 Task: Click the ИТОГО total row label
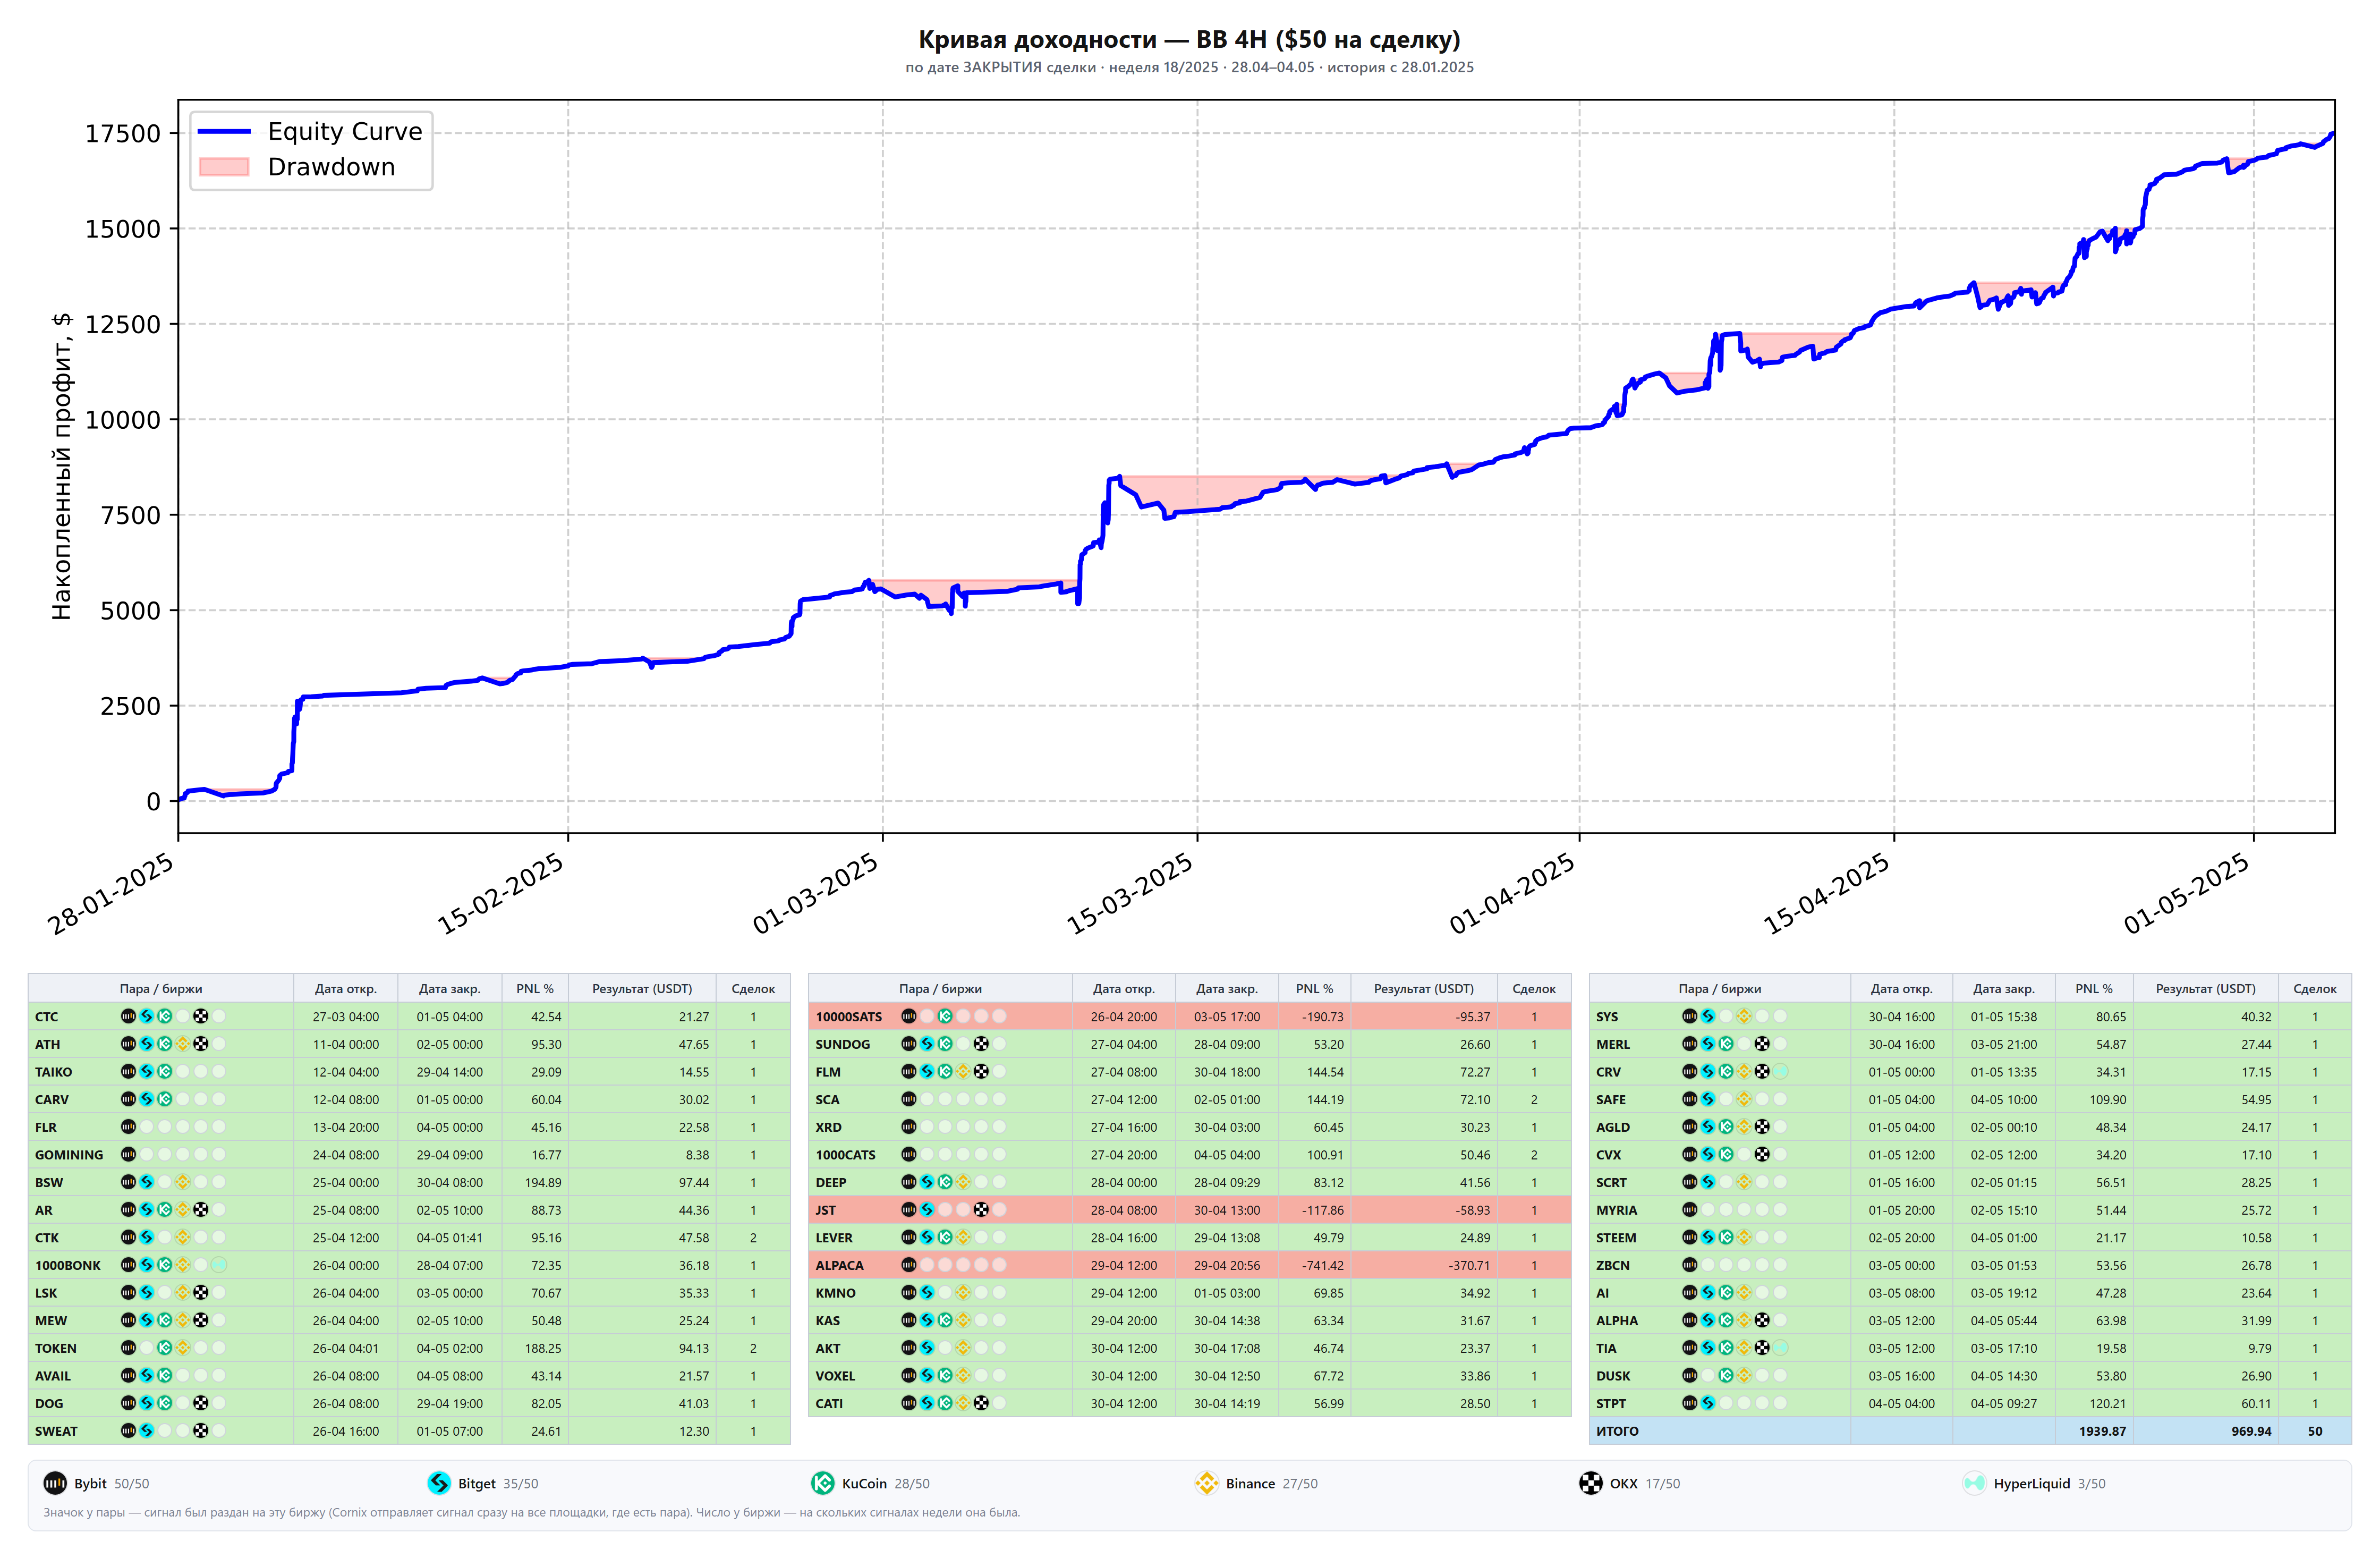click(x=1617, y=1431)
